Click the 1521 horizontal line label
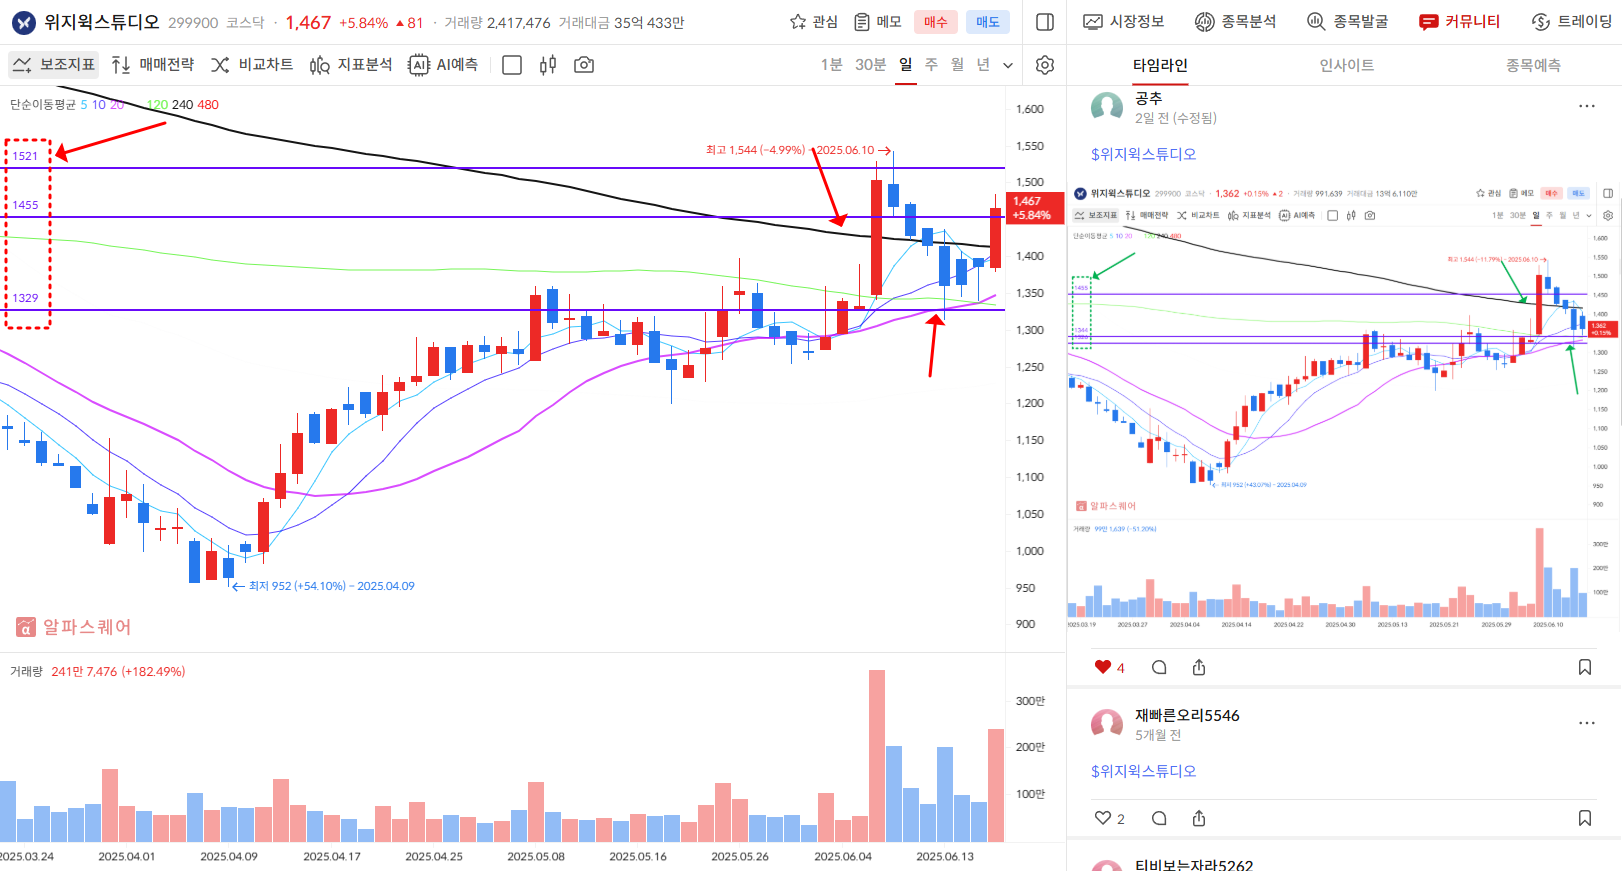This screenshot has width=1622, height=871. point(25,156)
